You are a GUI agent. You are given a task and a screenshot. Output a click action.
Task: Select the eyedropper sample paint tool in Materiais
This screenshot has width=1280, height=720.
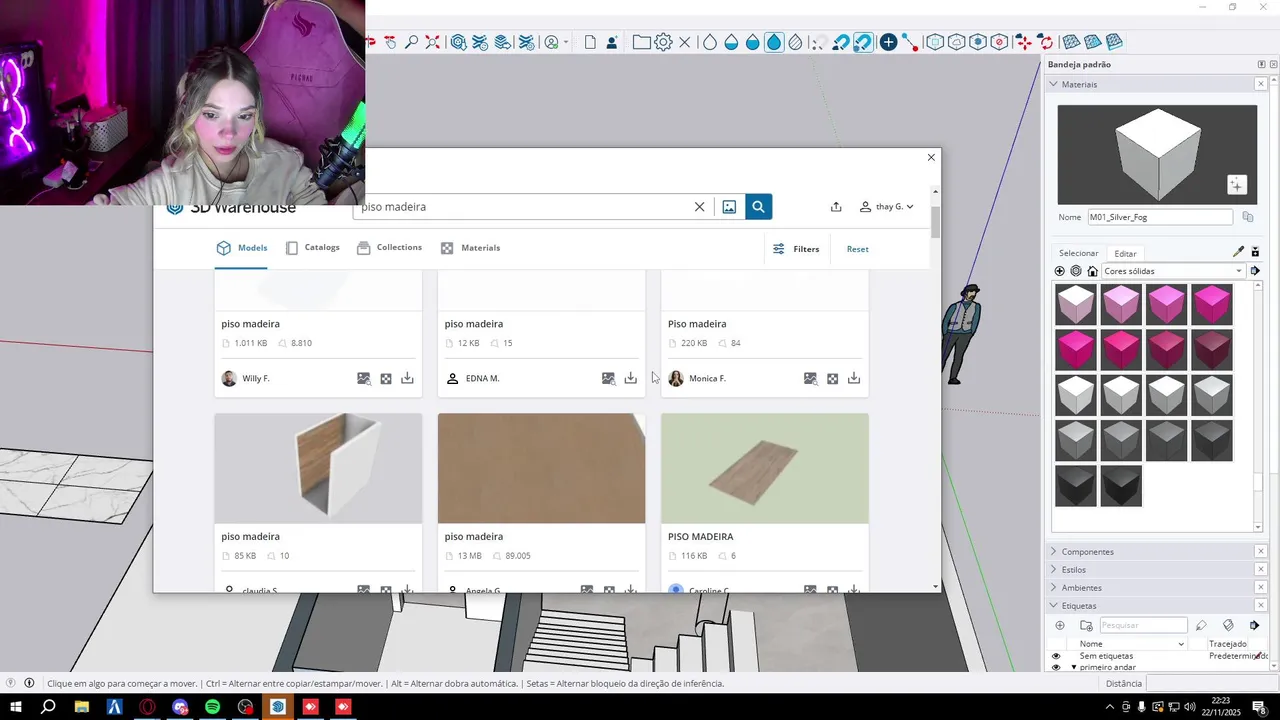[1238, 252]
